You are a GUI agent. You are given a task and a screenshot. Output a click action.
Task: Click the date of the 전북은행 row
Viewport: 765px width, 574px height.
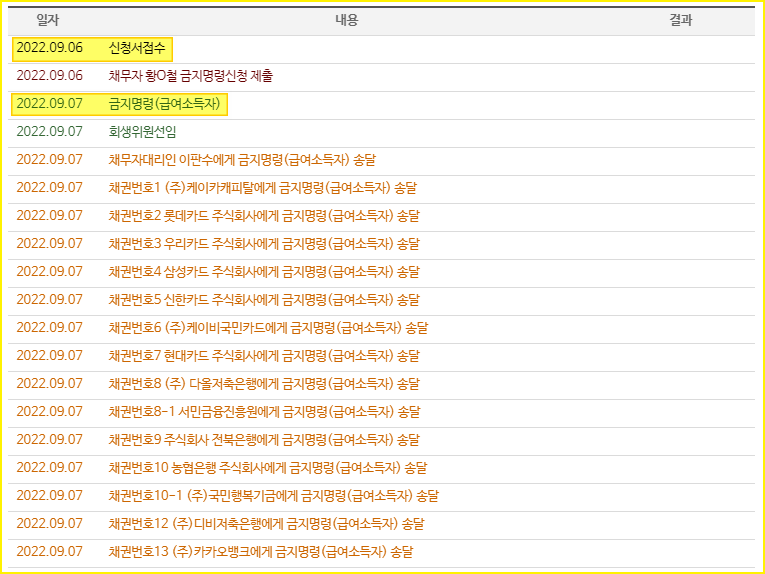(50, 439)
